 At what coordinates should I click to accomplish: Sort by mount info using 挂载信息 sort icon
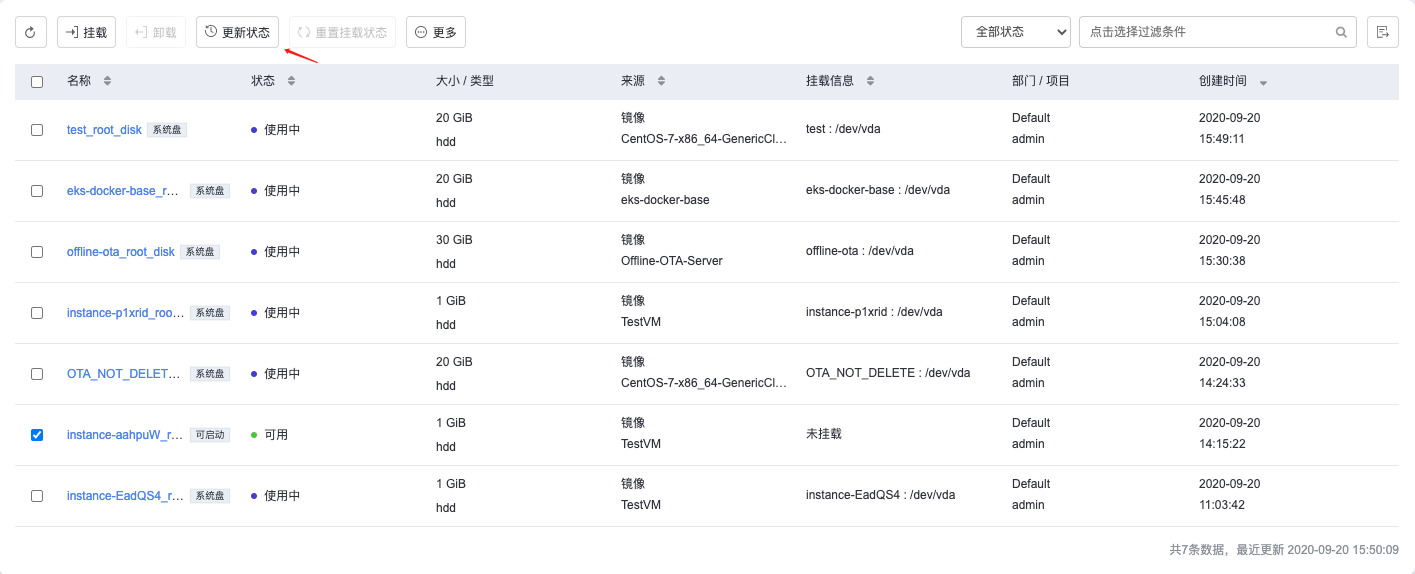(x=870, y=81)
